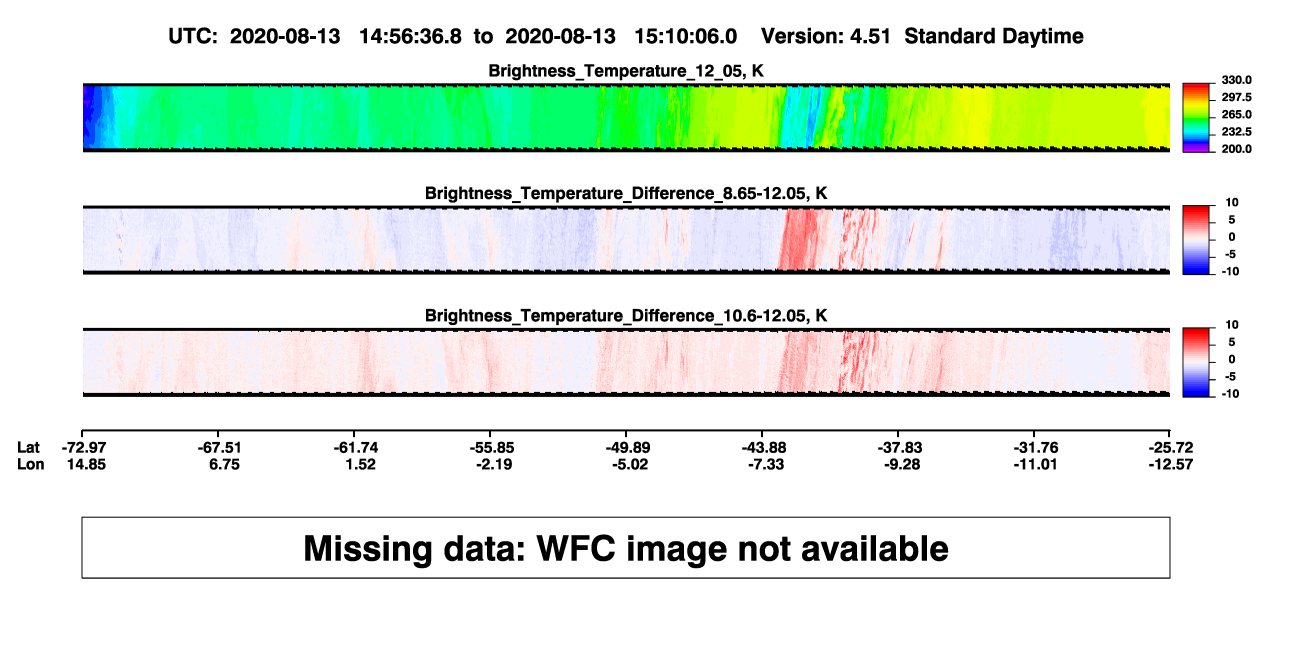This screenshot has height=667, width=1300.
Task: Click the 8.65-12.05 difference image strip
Action: (x=626, y=240)
